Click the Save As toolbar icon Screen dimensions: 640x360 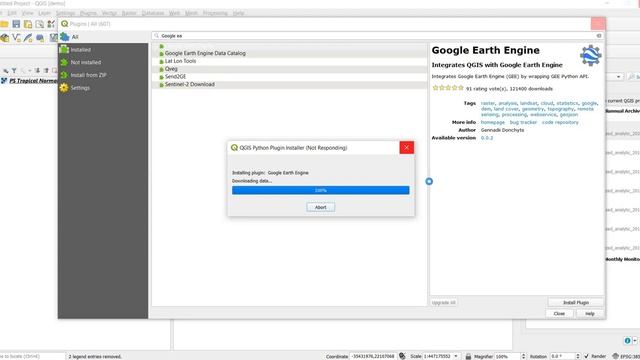(28, 24)
